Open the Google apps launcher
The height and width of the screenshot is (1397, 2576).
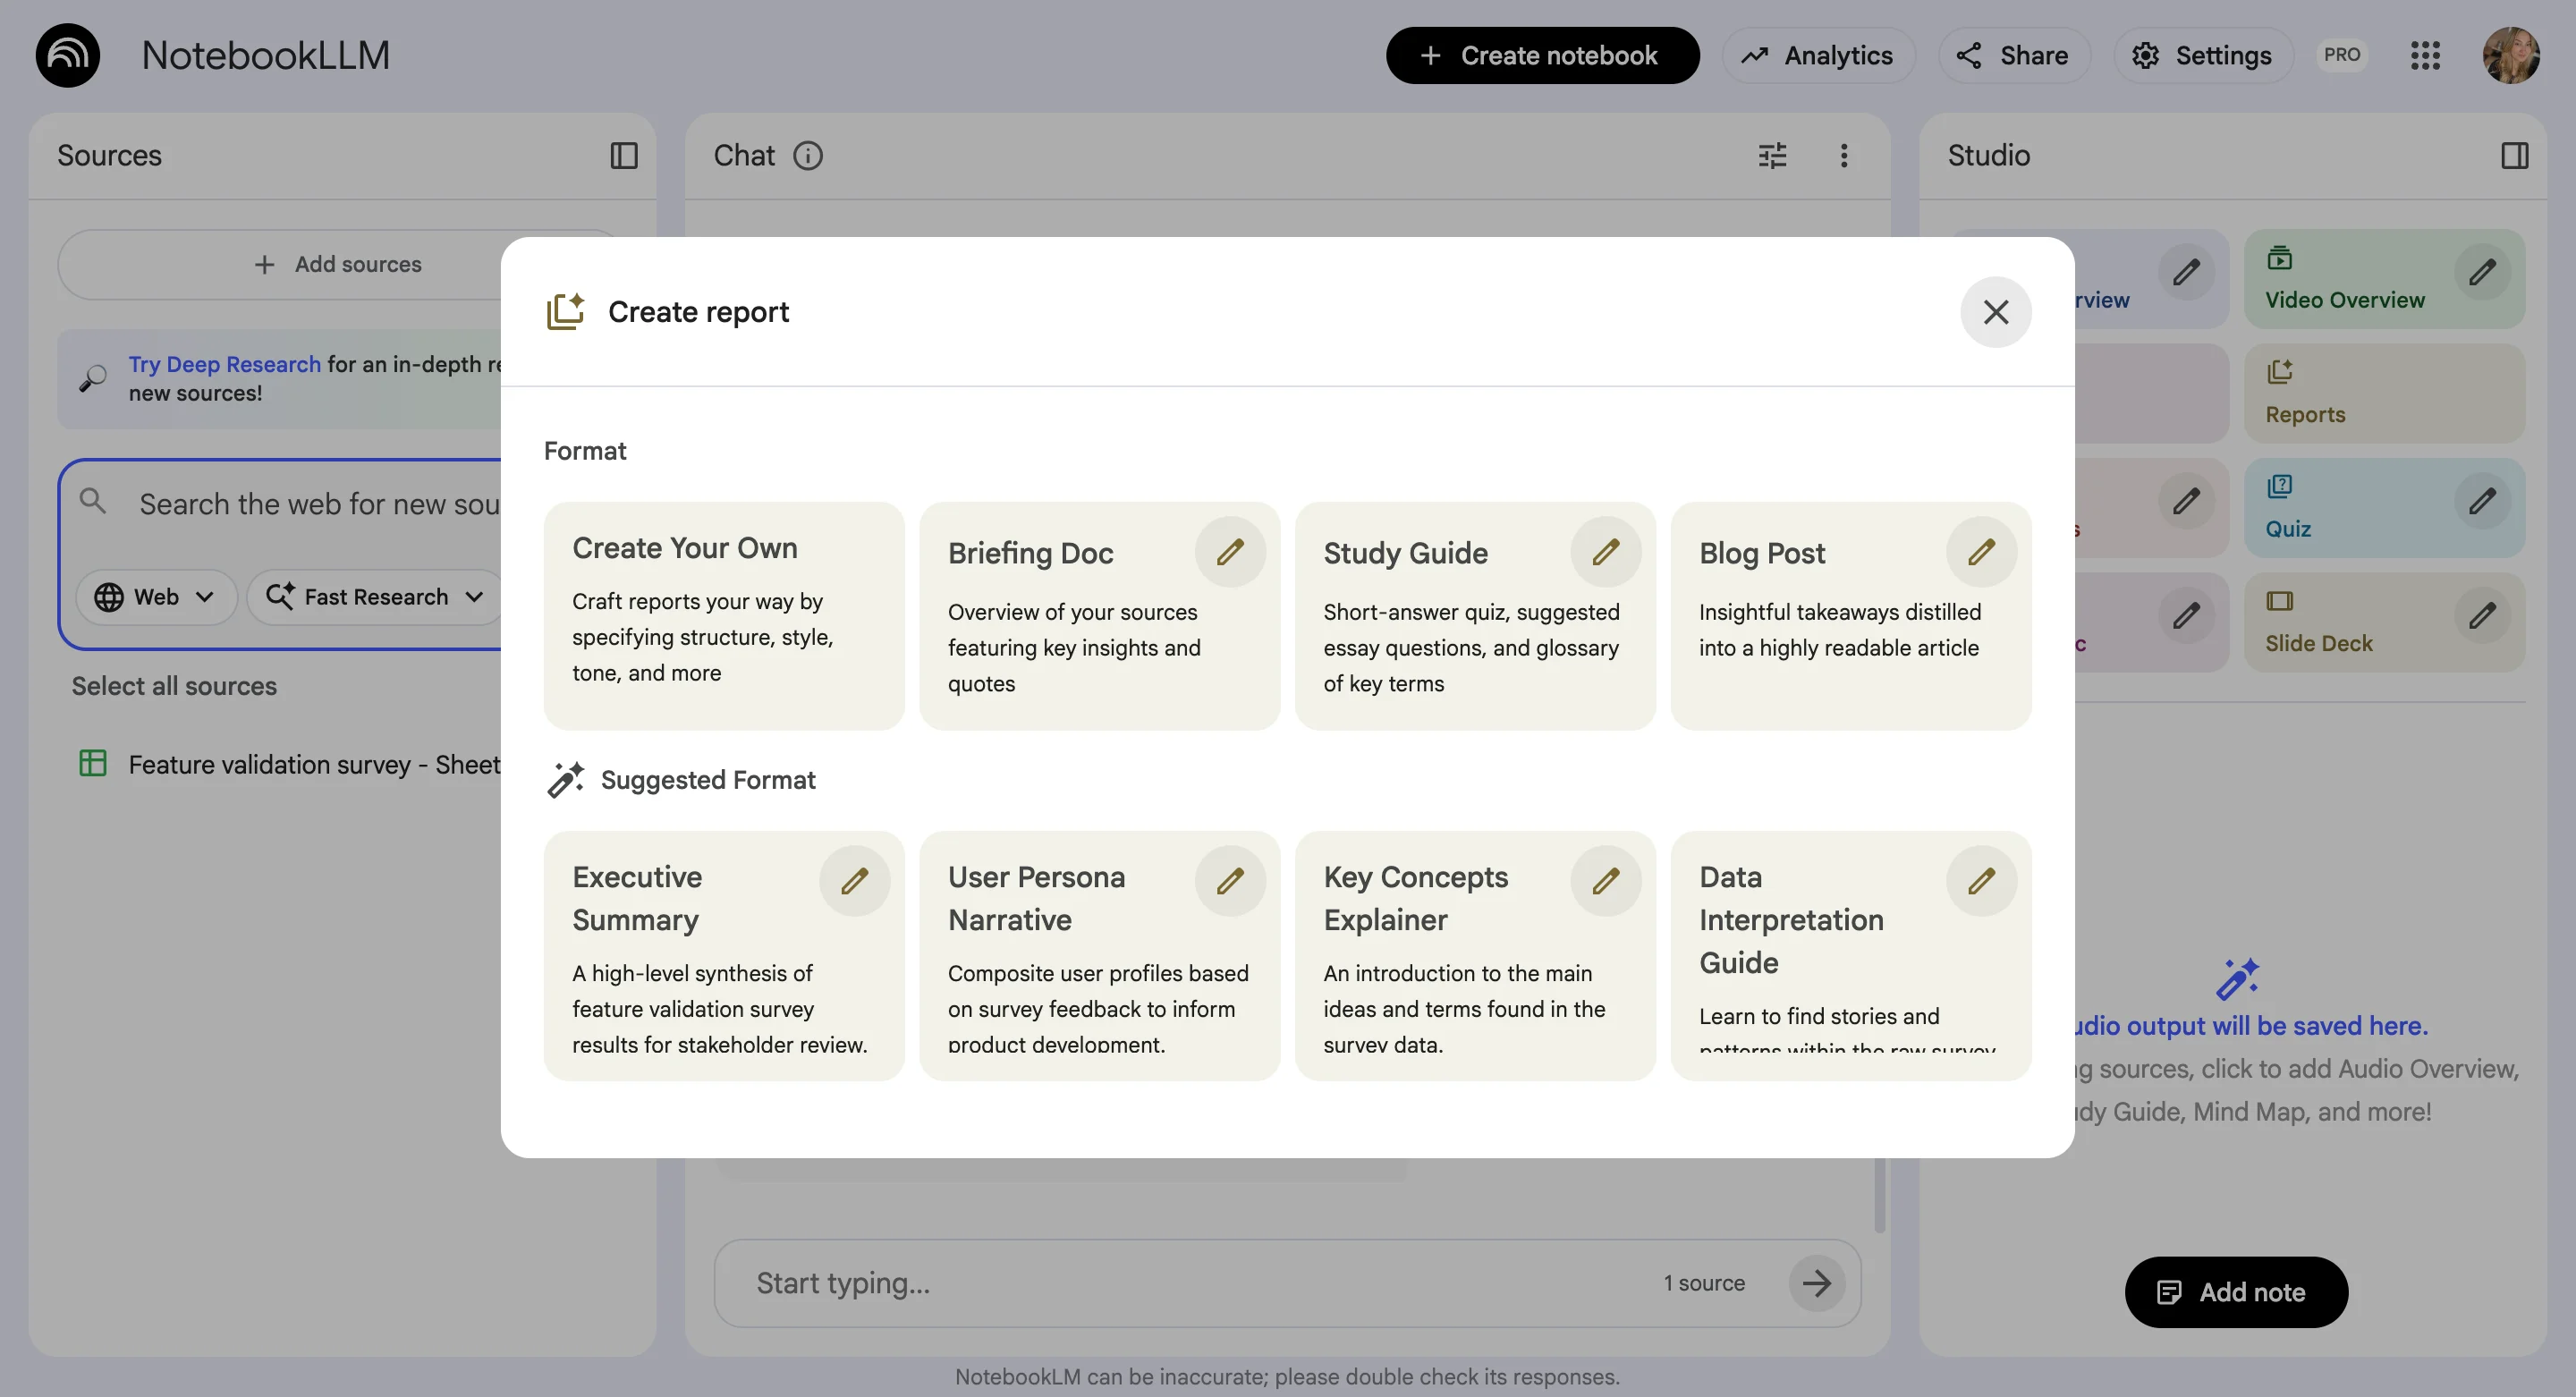coord(2425,55)
